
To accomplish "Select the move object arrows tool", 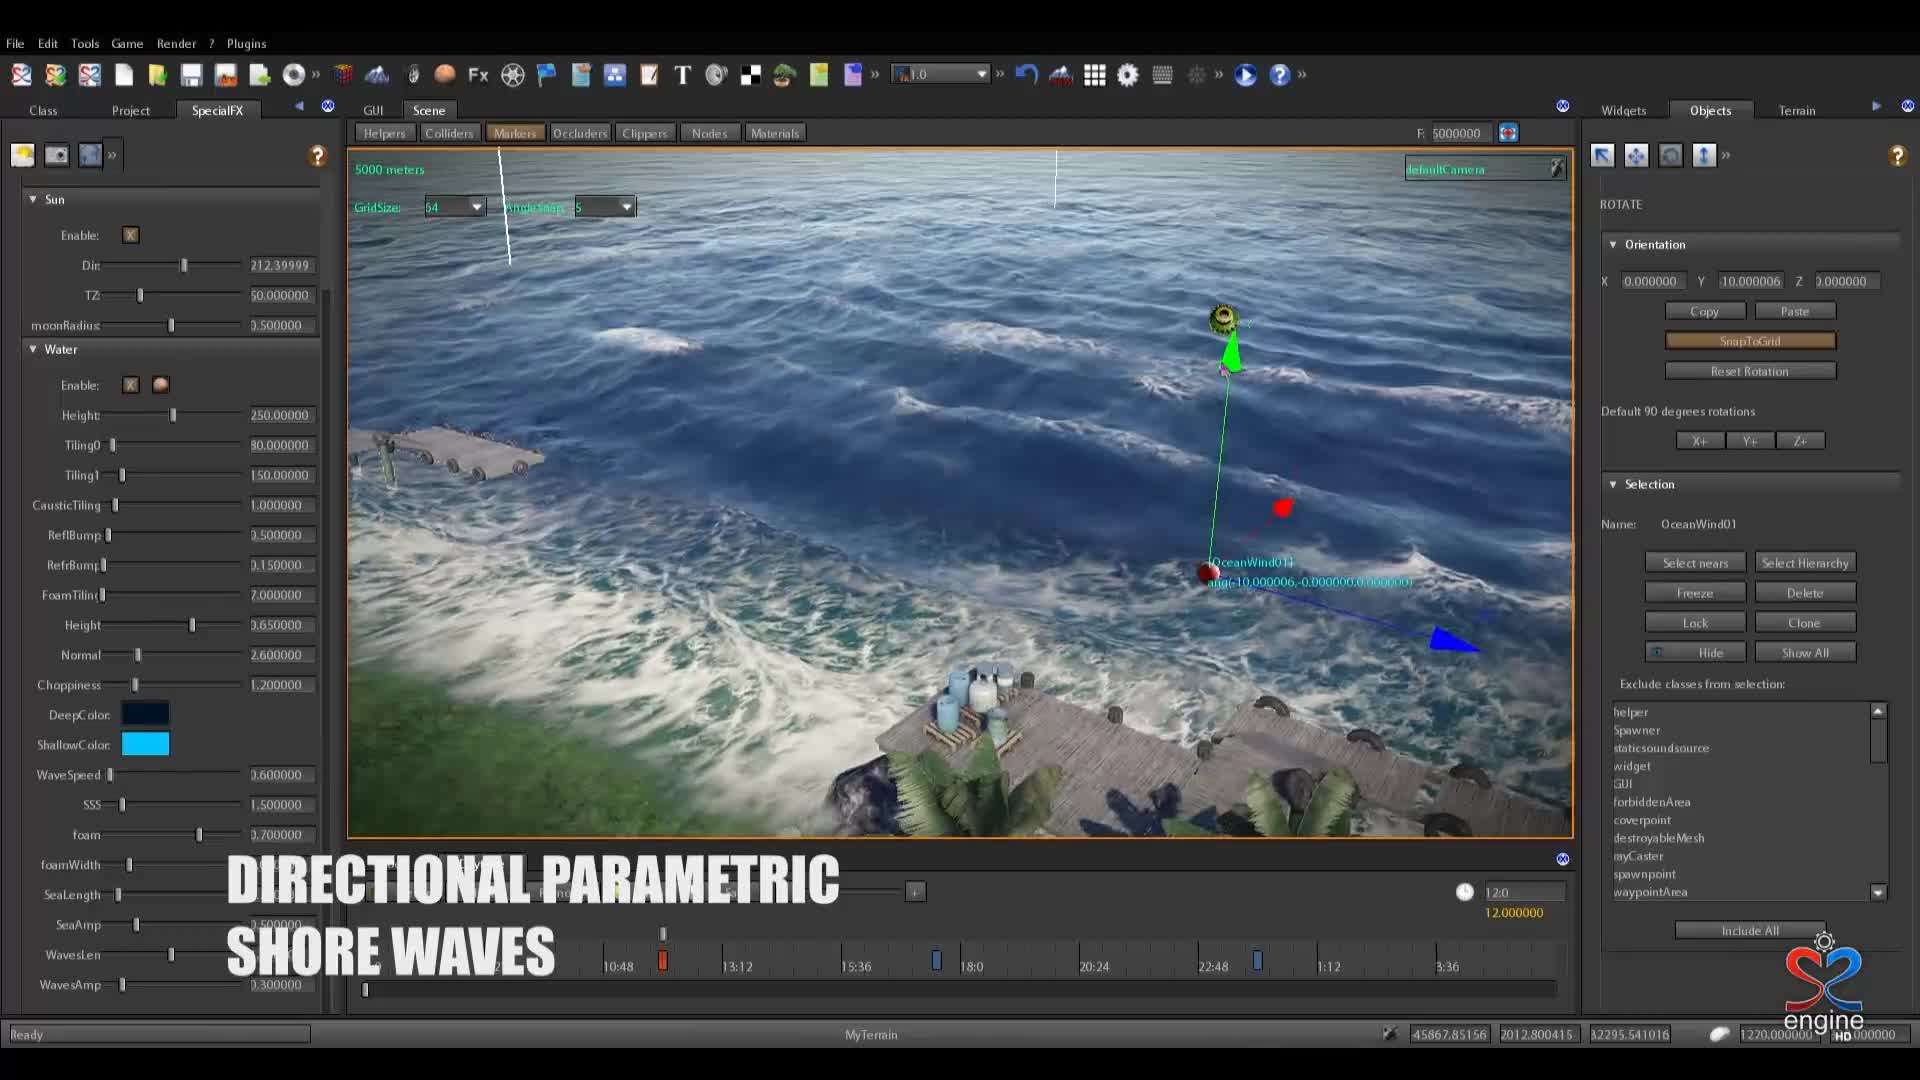I will tap(1636, 155).
